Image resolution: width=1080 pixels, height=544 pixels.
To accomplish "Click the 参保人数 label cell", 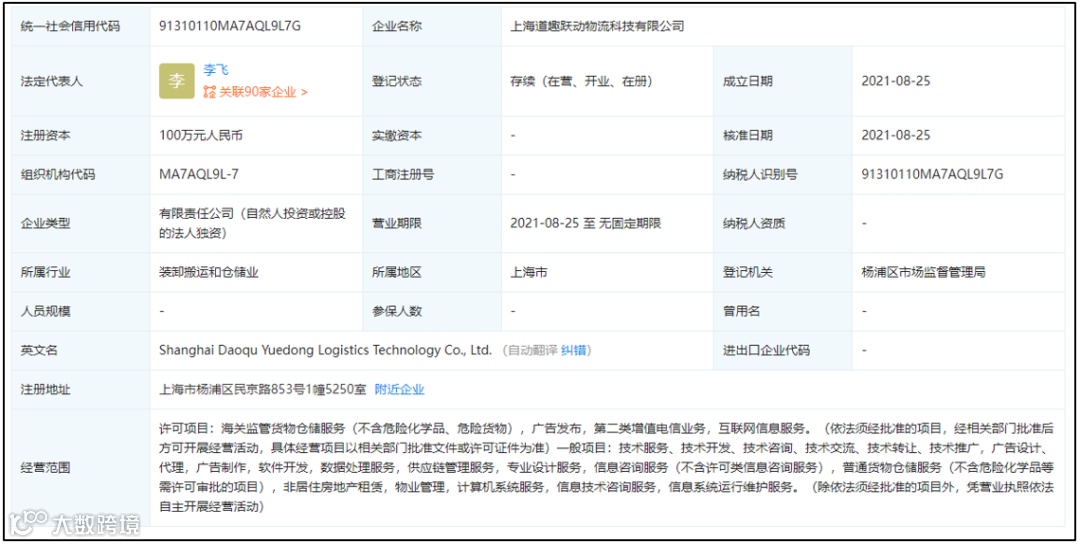I will pos(432,311).
